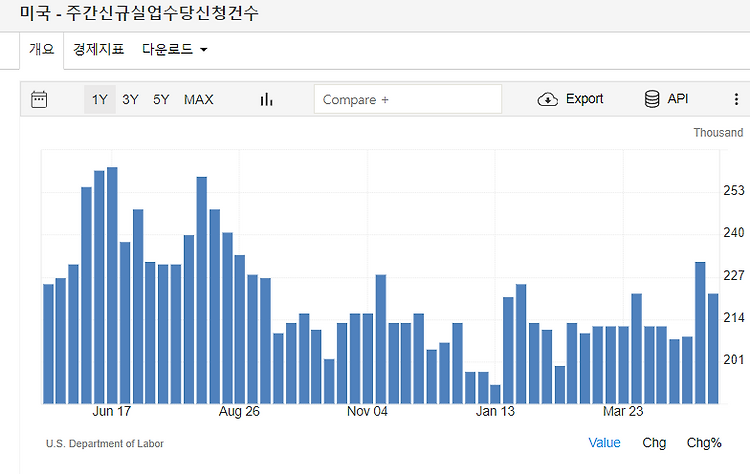Open the calendar date range picker
750x474 pixels.
point(39,99)
